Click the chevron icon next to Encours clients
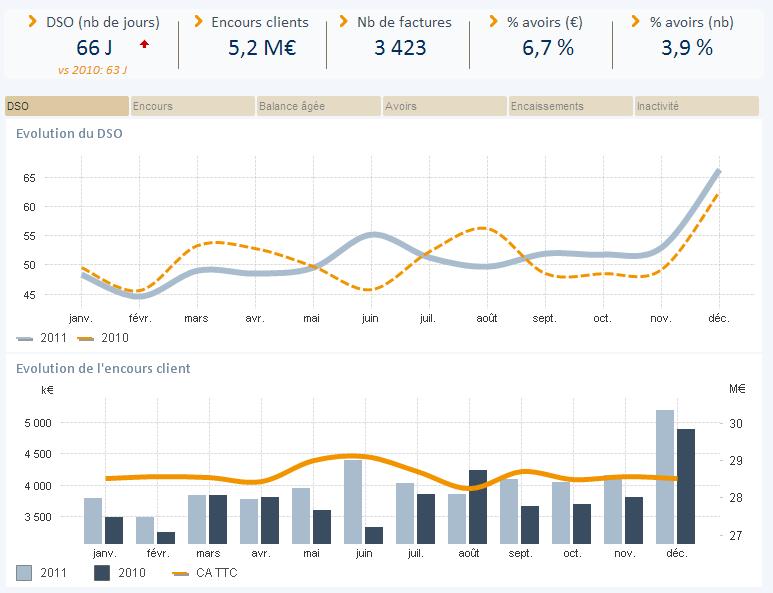The image size is (773, 593). click(198, 21)
